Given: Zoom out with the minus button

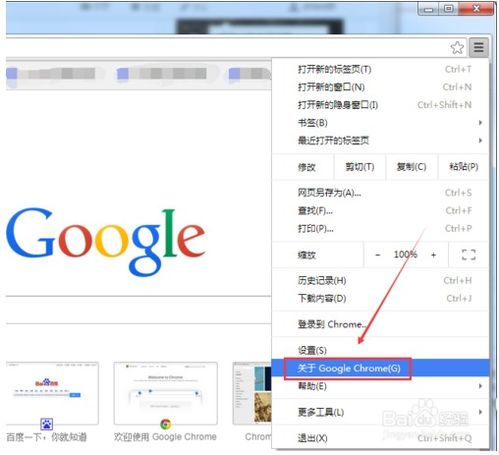Looking at the screenshot, I should tap(377, 255).
